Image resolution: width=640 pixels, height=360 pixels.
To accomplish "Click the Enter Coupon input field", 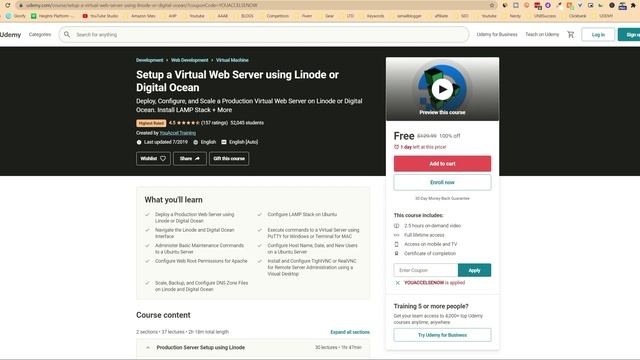I will [426, 270].
